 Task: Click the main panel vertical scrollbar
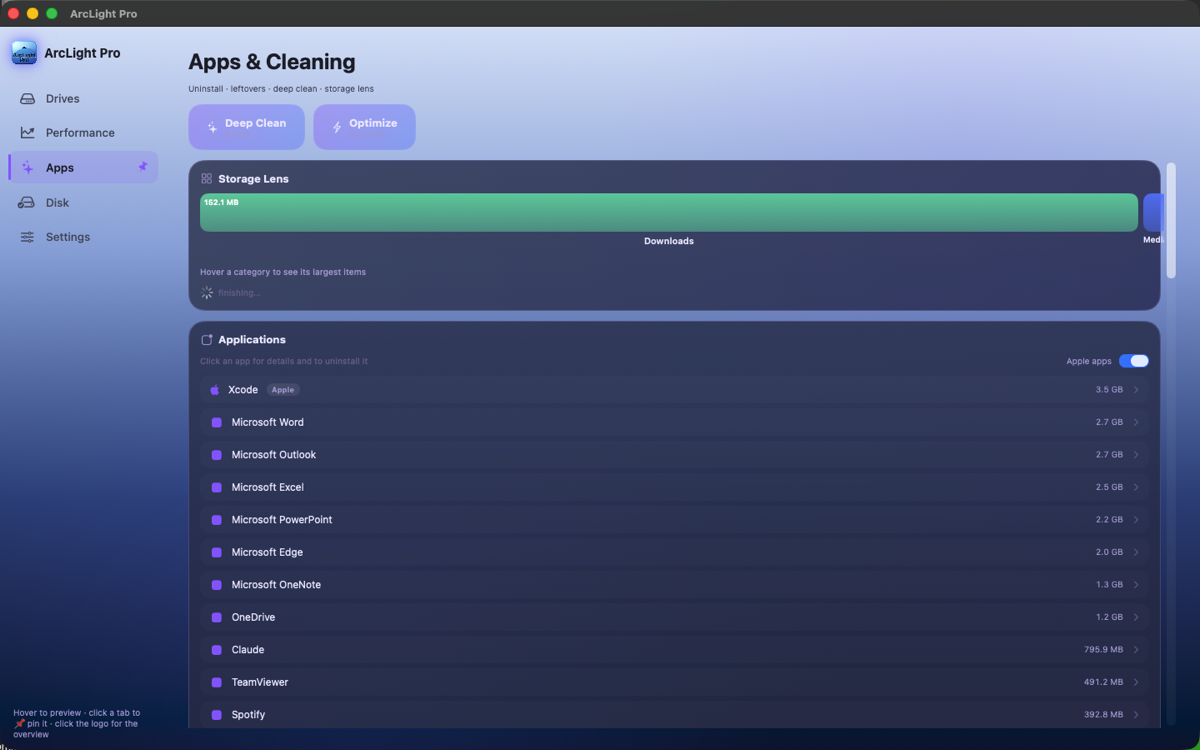click(1171, 220)
